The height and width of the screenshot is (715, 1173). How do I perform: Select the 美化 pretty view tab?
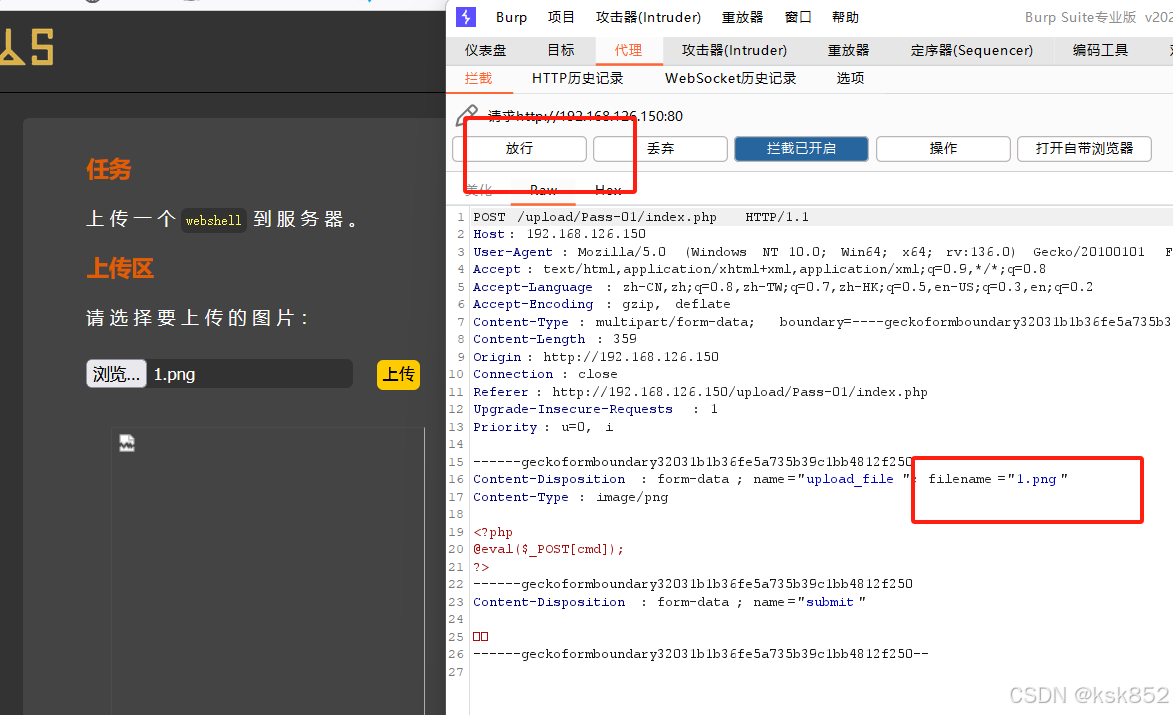479,190
